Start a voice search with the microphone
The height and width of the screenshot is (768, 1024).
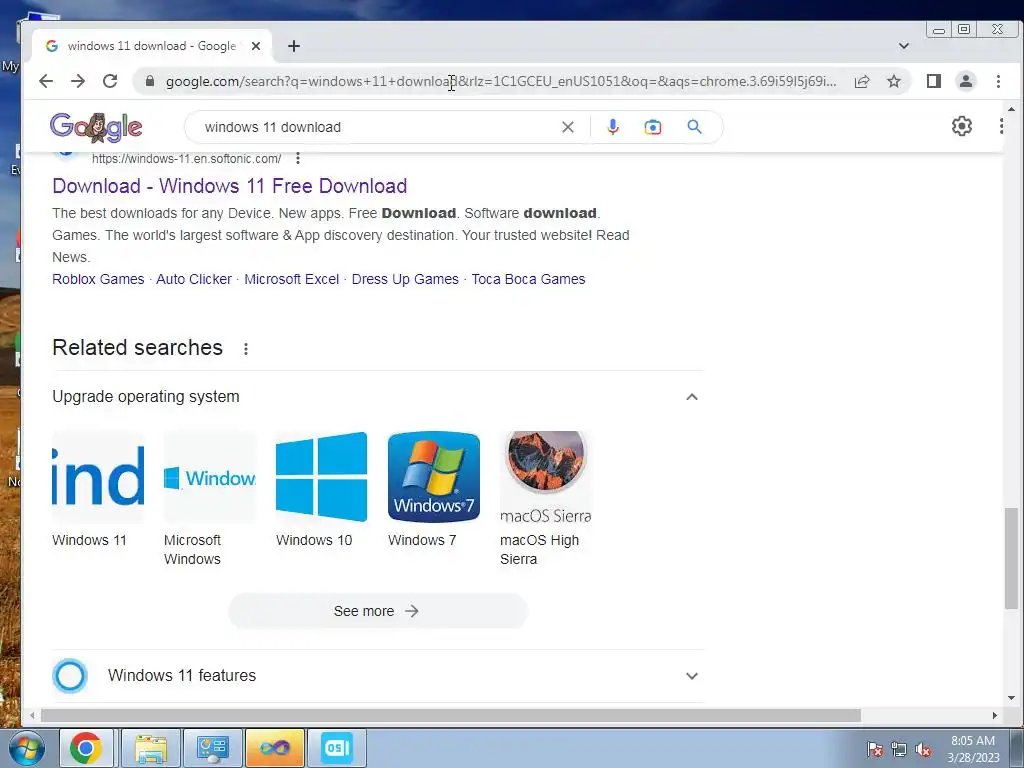click(x=613, y=127)
